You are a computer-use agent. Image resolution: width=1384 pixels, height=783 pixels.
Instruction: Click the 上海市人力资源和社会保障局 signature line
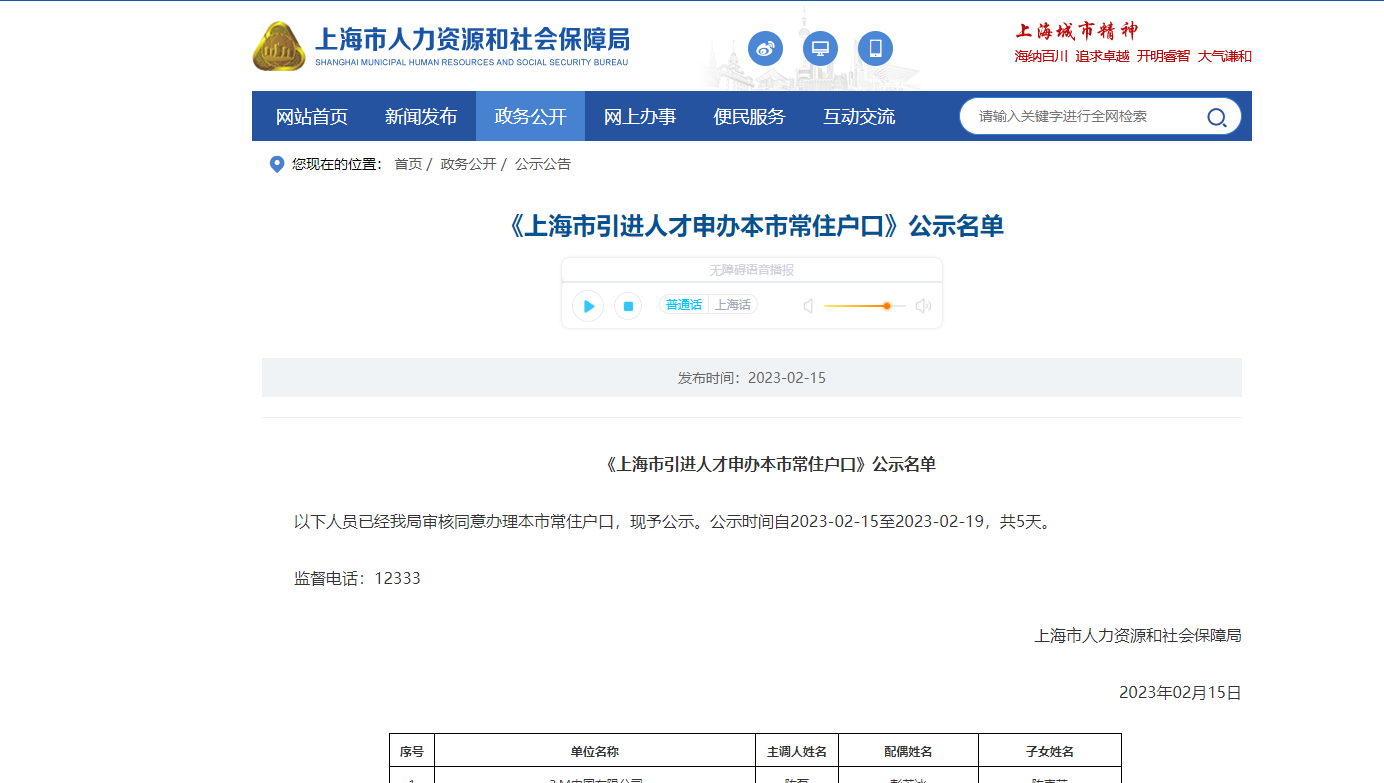coord(1138,635)
